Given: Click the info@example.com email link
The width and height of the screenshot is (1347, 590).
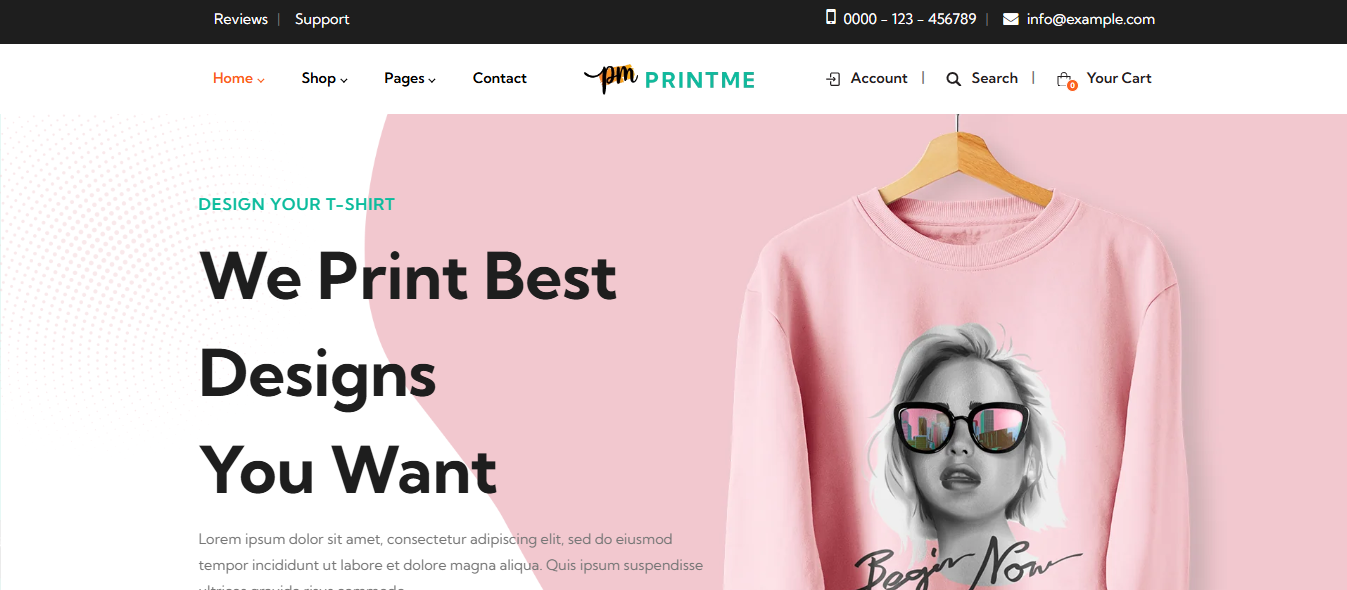Looking at the screenshot, I should [x=1091, y=19].
